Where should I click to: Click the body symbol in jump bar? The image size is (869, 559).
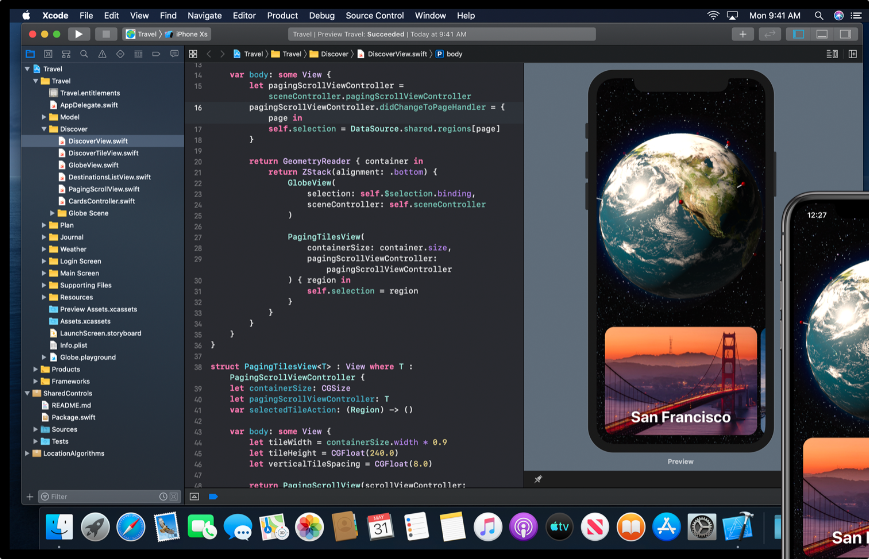tap(449, 54)
